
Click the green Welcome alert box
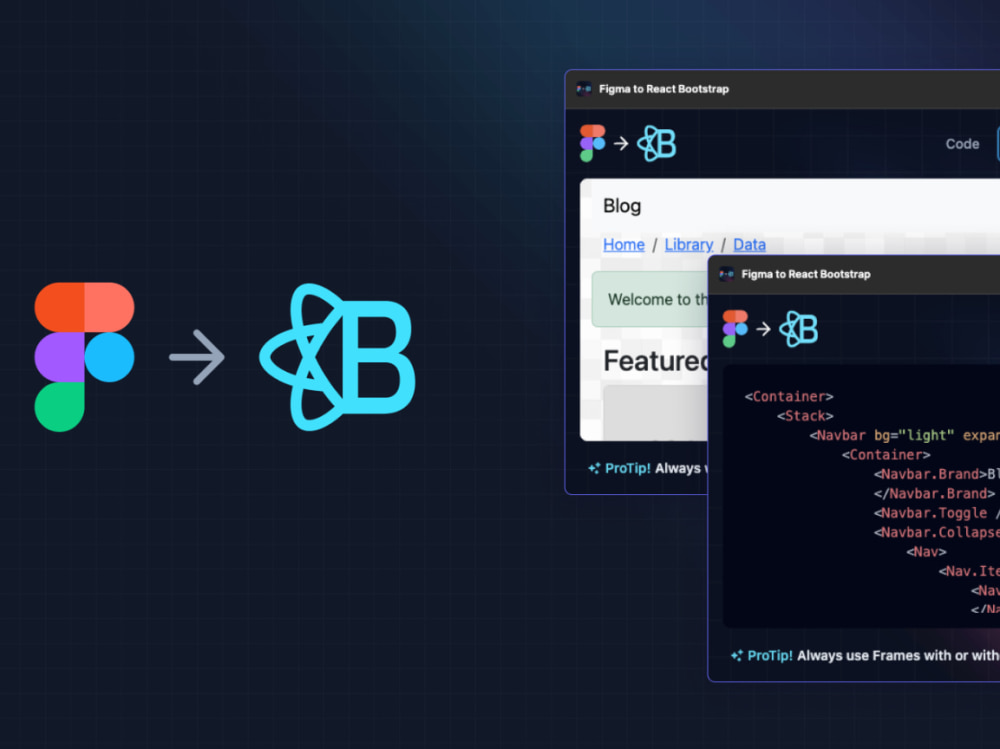click(x=650, y=299)
